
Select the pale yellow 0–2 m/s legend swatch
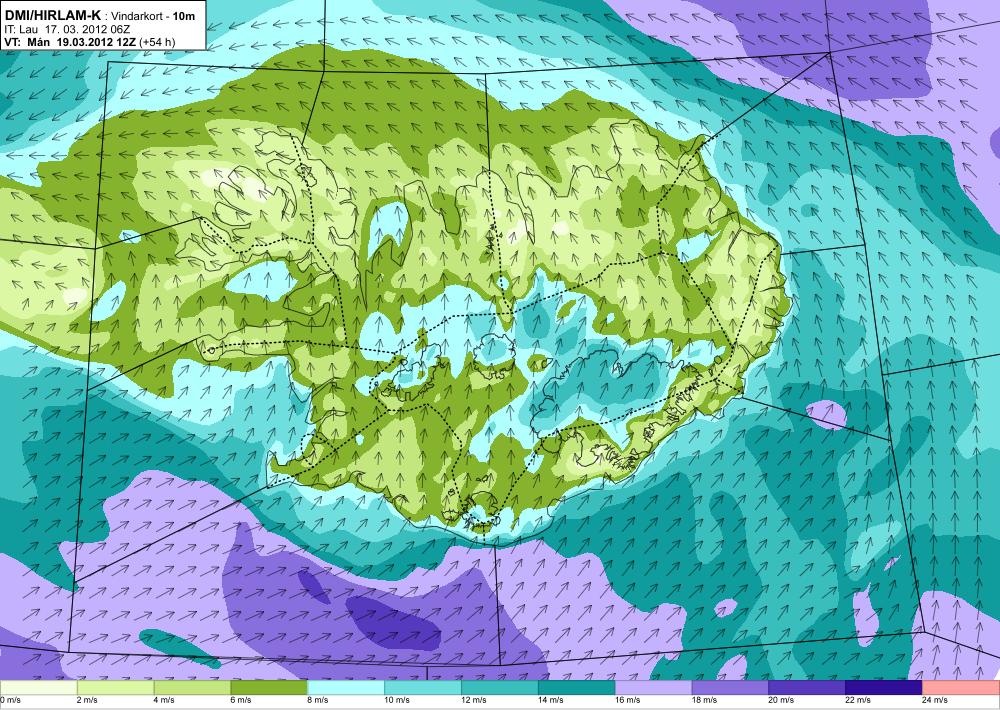click(x=38, y=688)
